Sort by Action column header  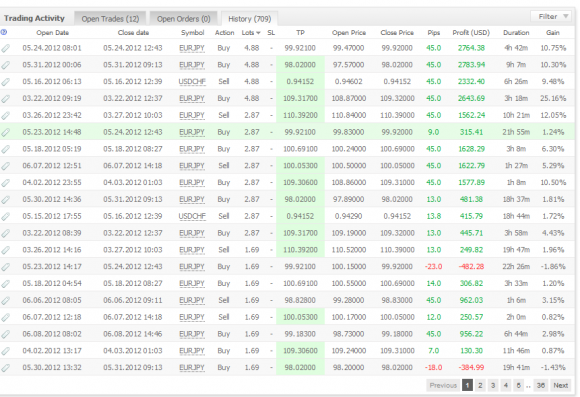[224, 33]
